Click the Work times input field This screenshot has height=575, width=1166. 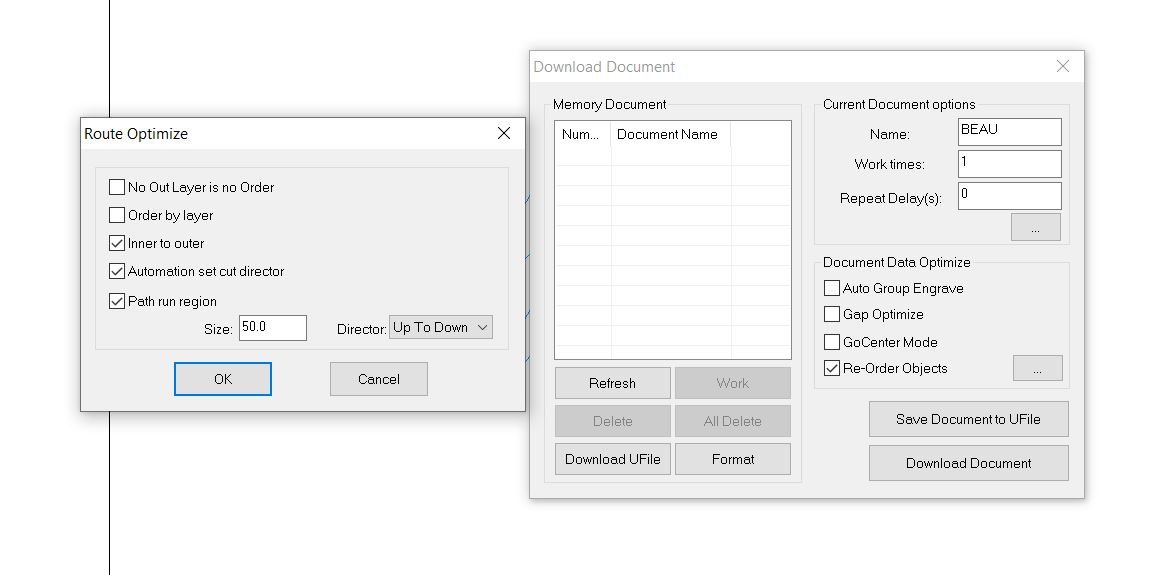coord(1008,163)
